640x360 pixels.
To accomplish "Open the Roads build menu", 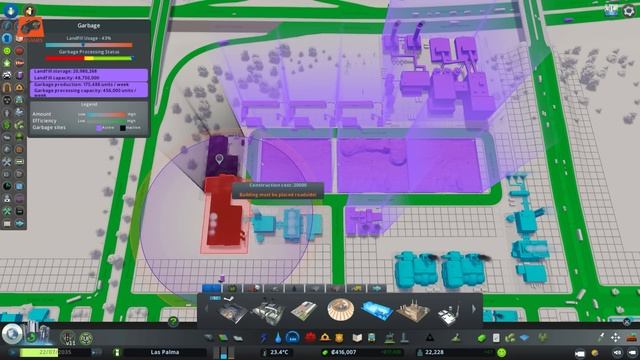I will point(209,338).
